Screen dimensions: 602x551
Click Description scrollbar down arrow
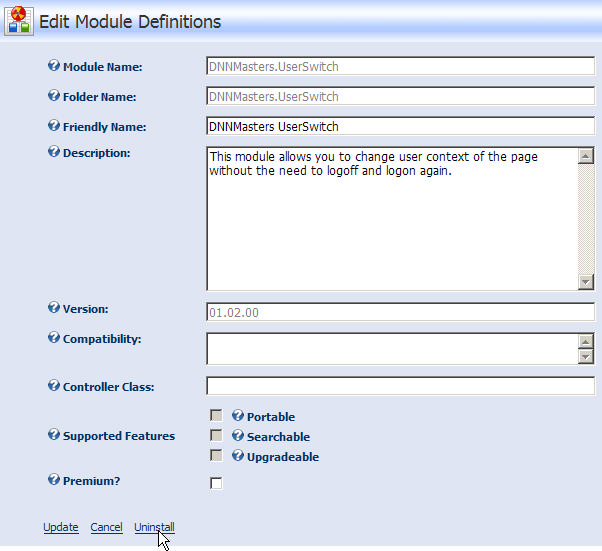point(586,282)
